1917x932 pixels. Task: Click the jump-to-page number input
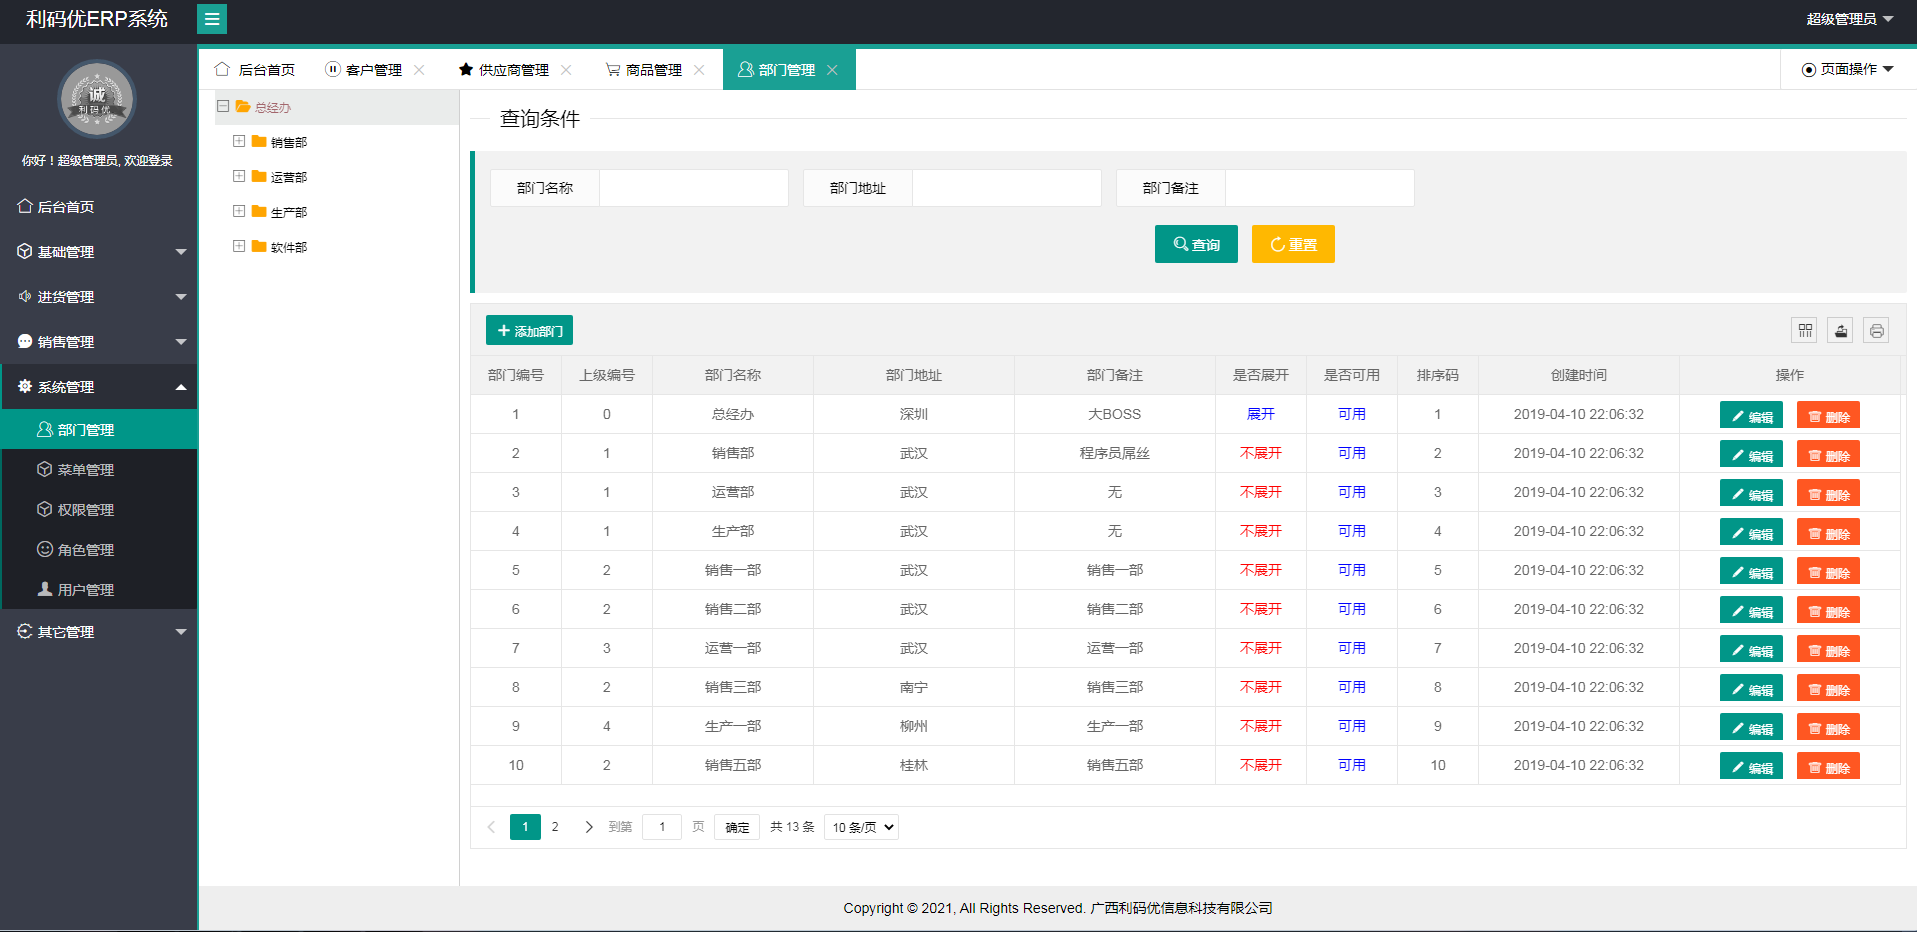662,827
